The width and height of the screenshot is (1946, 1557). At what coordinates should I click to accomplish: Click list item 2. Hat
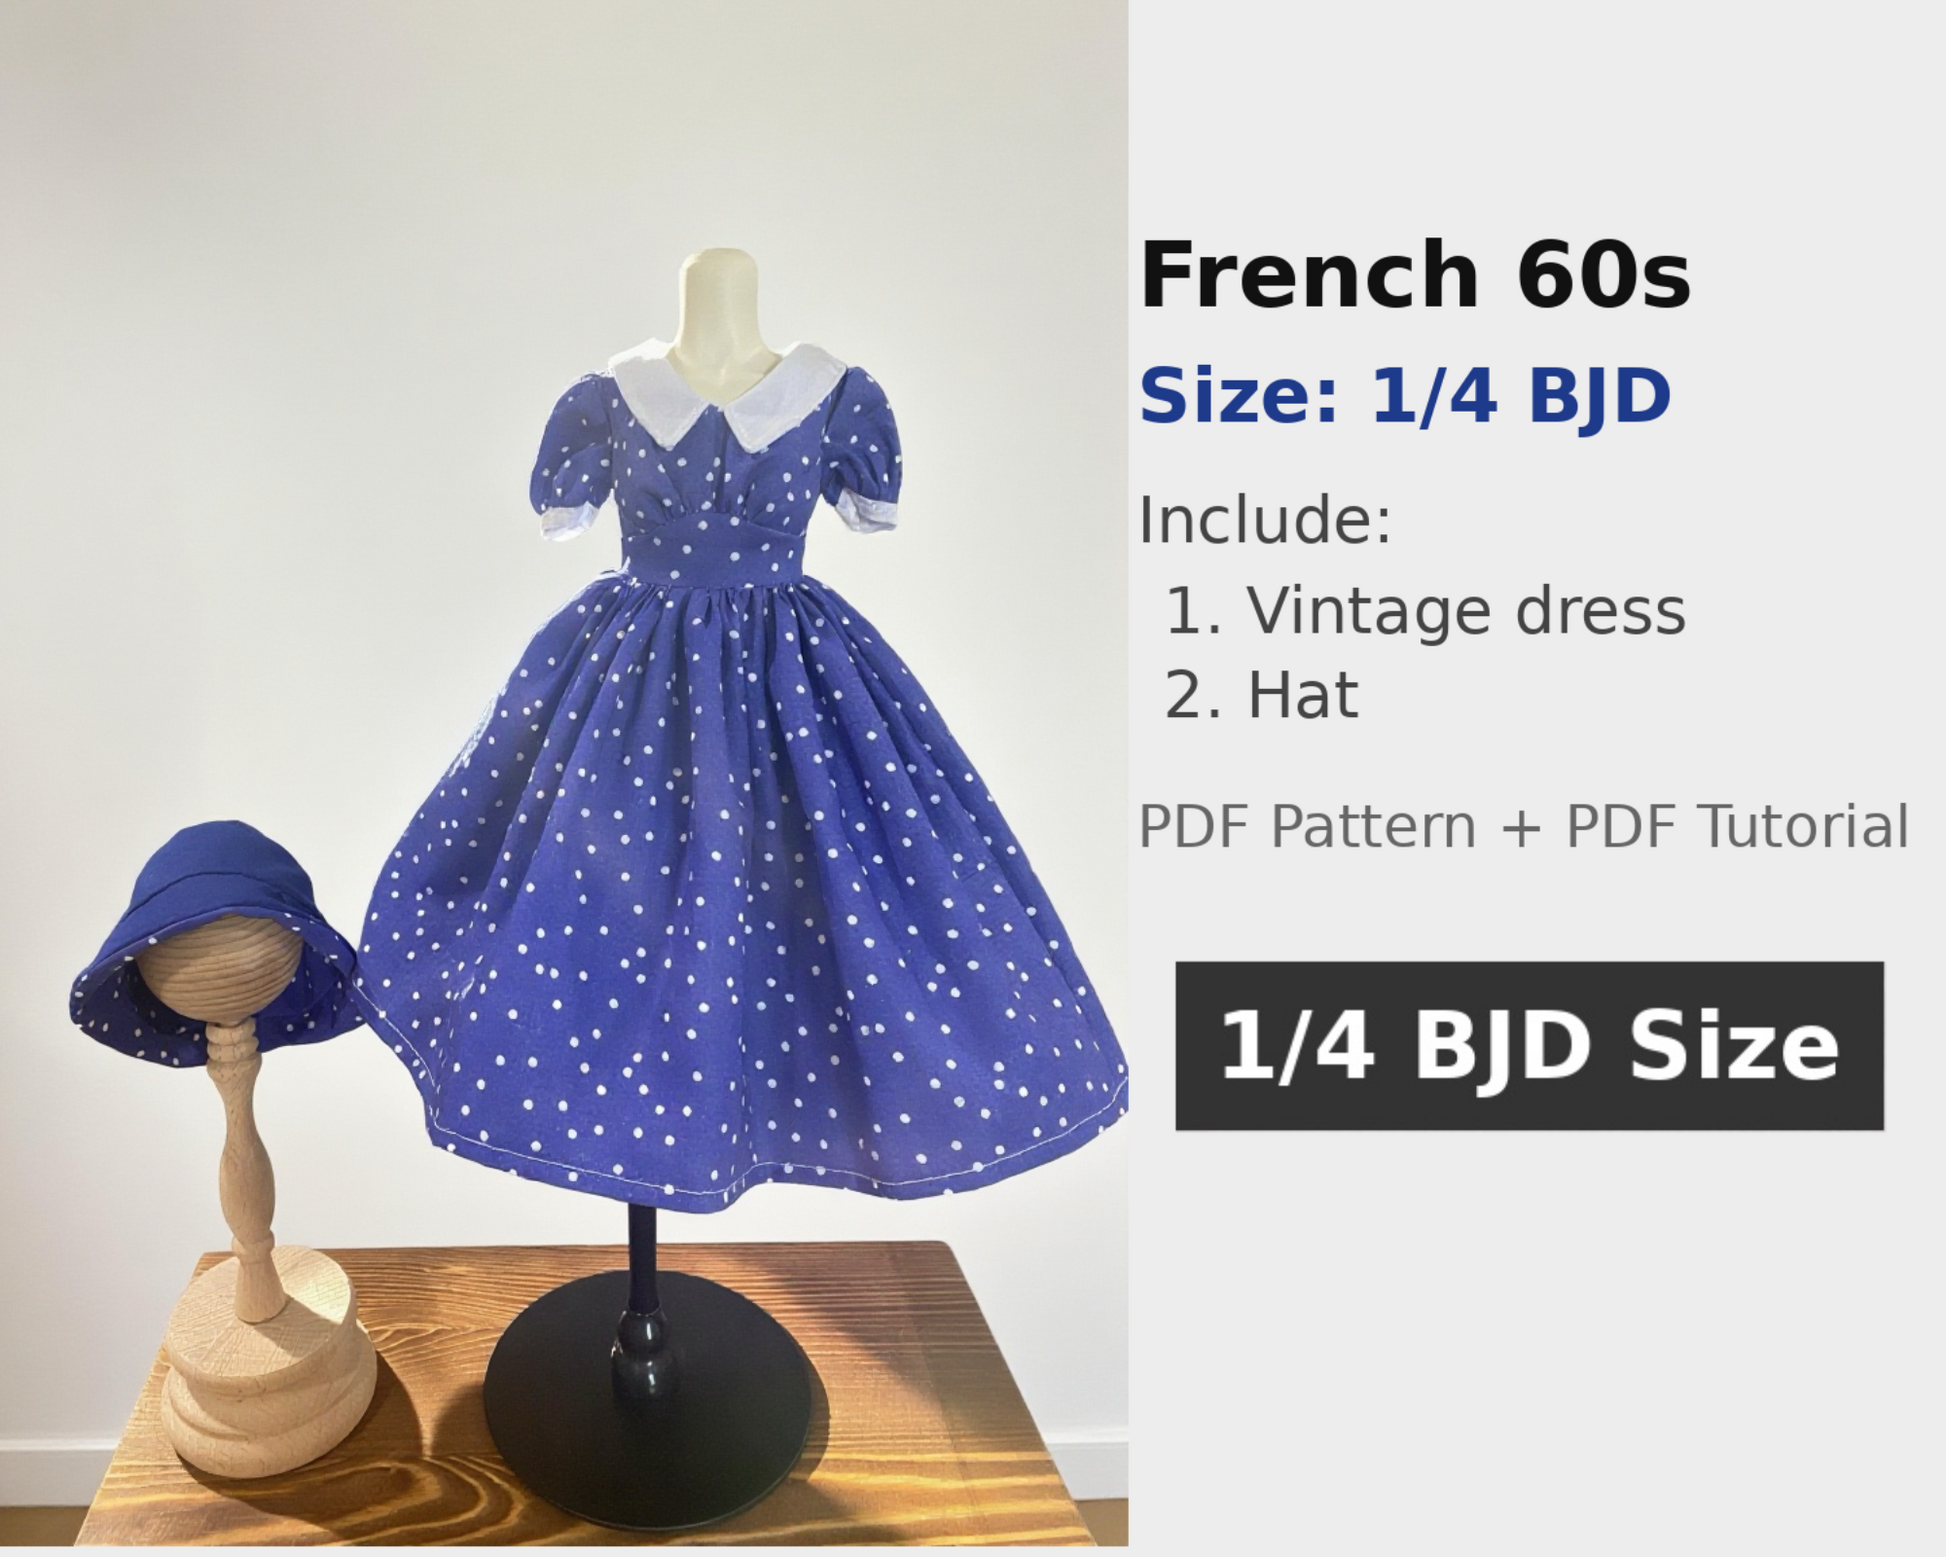[1262, 695]
